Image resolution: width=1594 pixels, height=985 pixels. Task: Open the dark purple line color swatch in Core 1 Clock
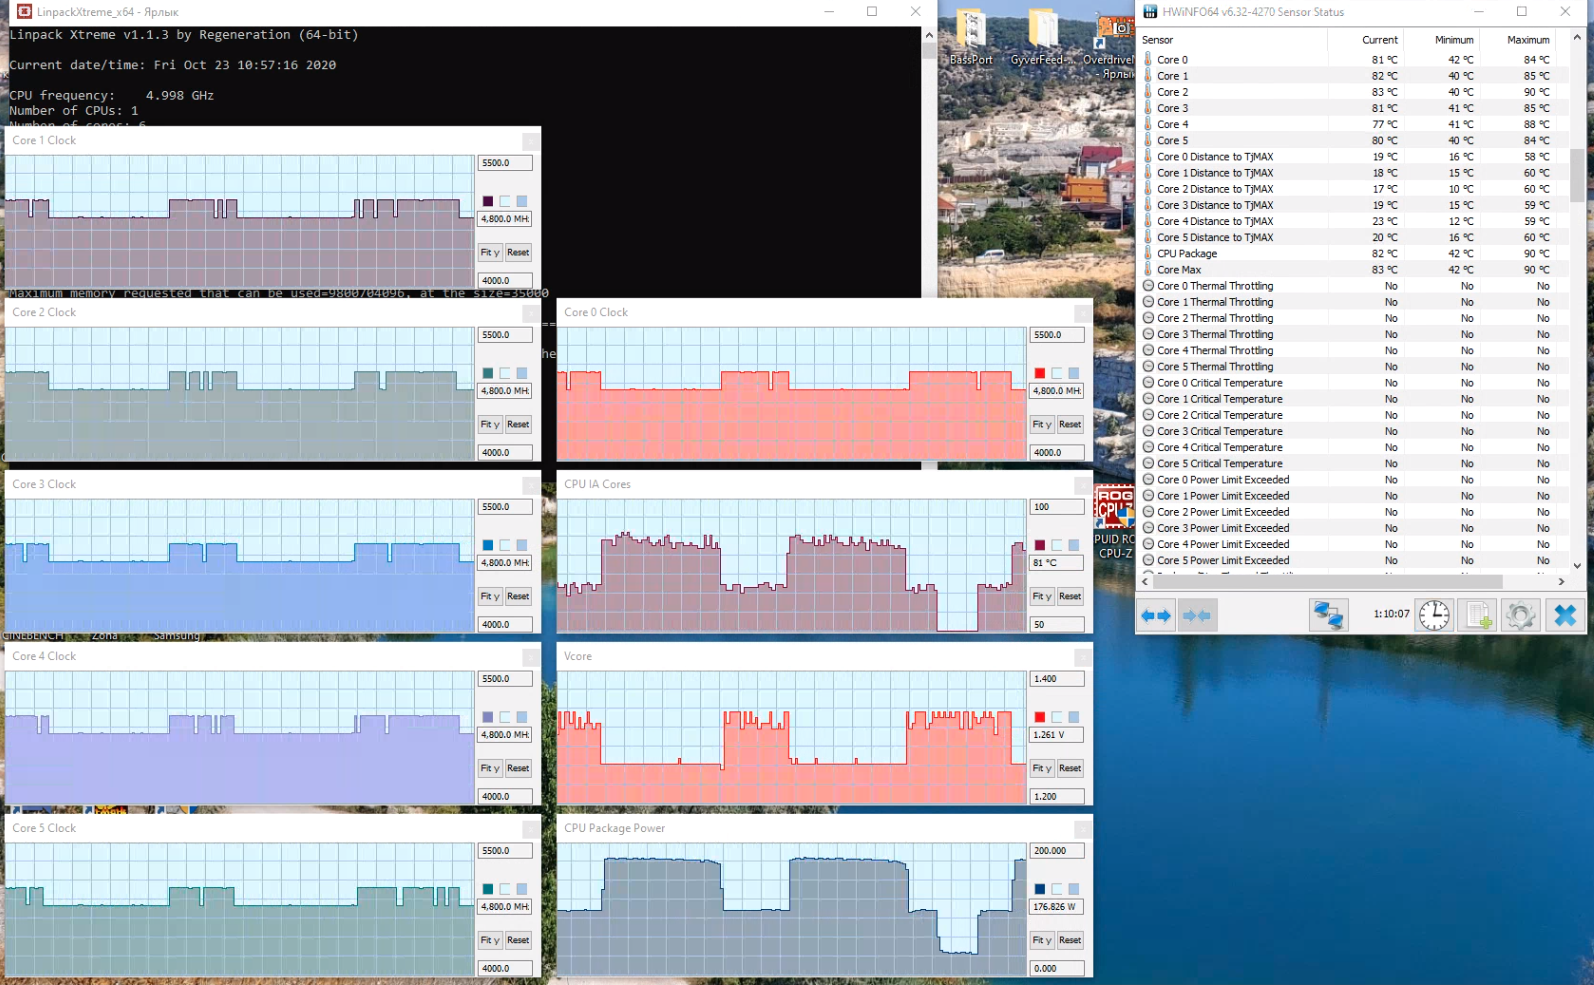(488, 202)
